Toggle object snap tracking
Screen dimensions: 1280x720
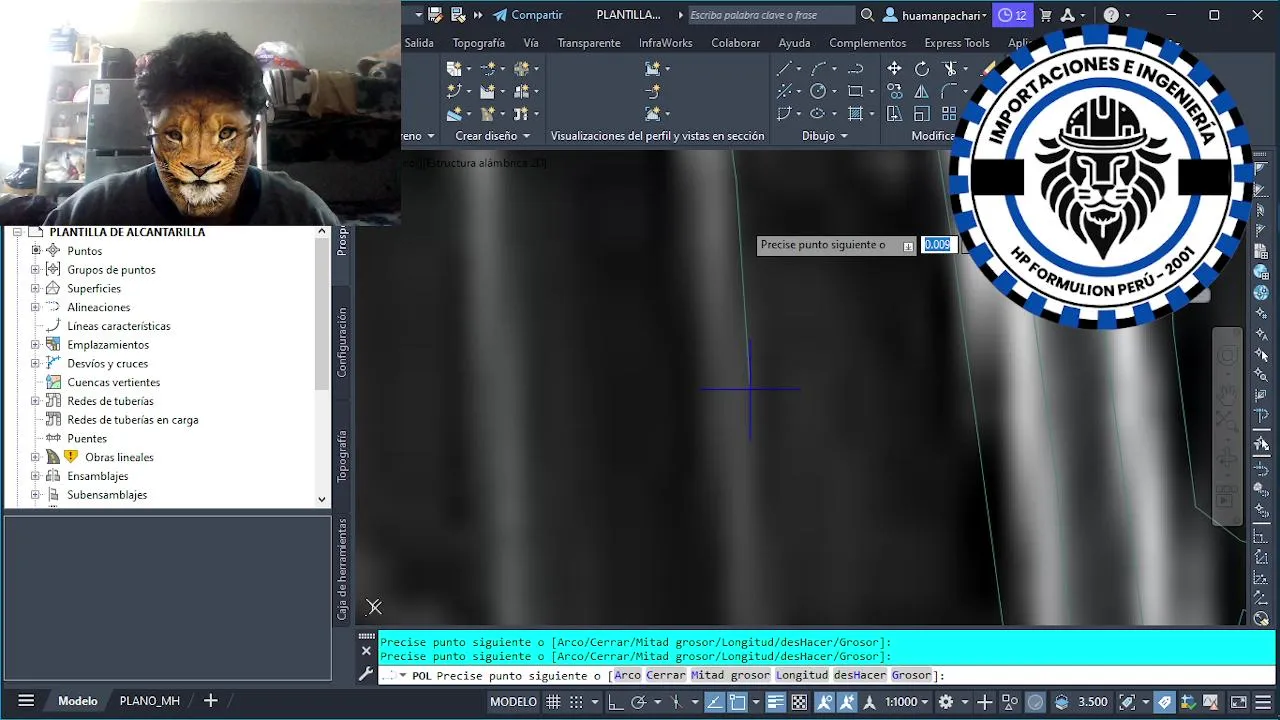tap(714, 702)
